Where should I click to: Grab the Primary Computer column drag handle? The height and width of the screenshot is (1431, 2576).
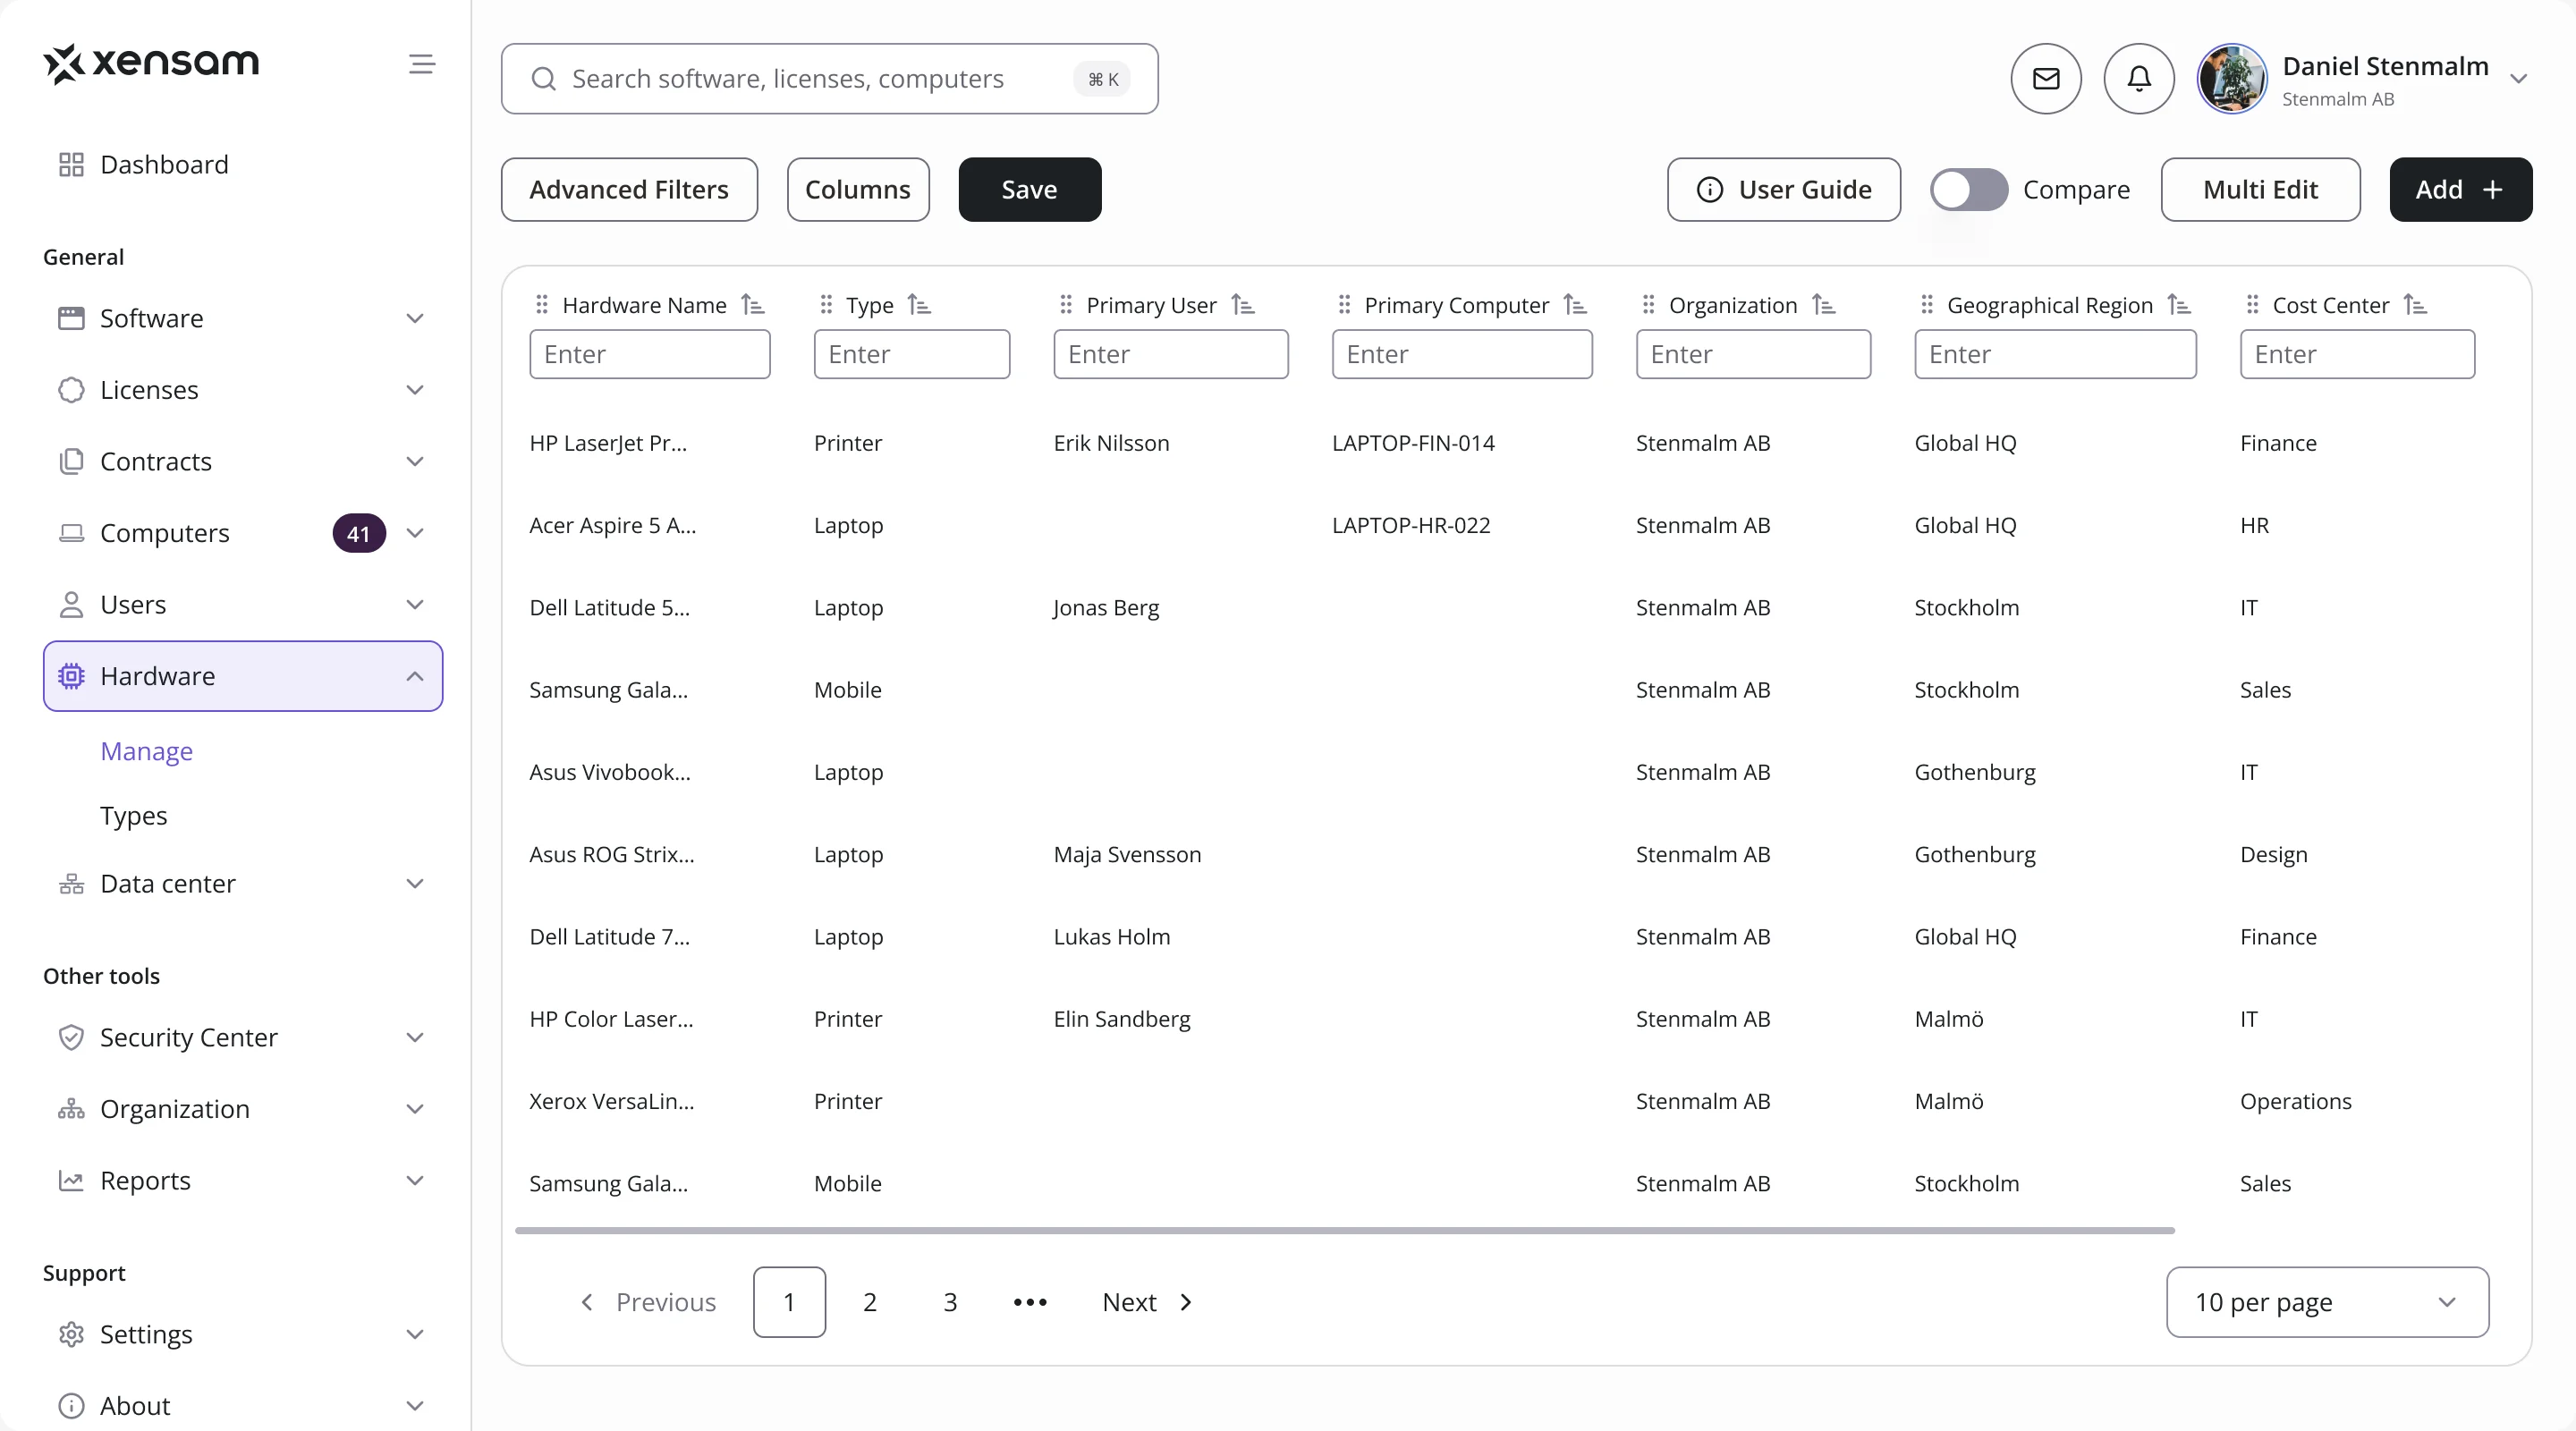1344,305
